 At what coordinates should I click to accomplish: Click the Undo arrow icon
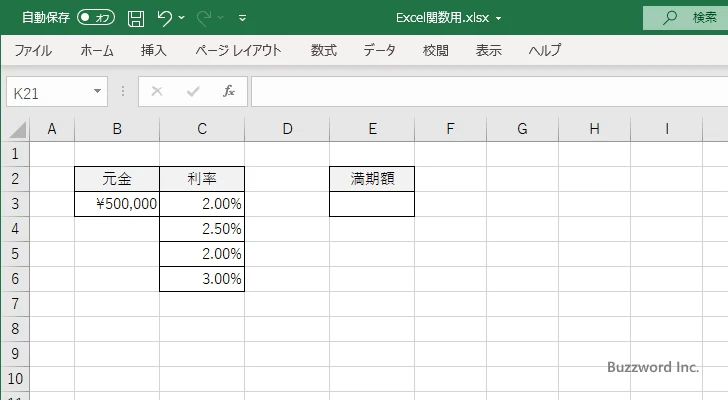pyautogui.click(x=164, y=18)
